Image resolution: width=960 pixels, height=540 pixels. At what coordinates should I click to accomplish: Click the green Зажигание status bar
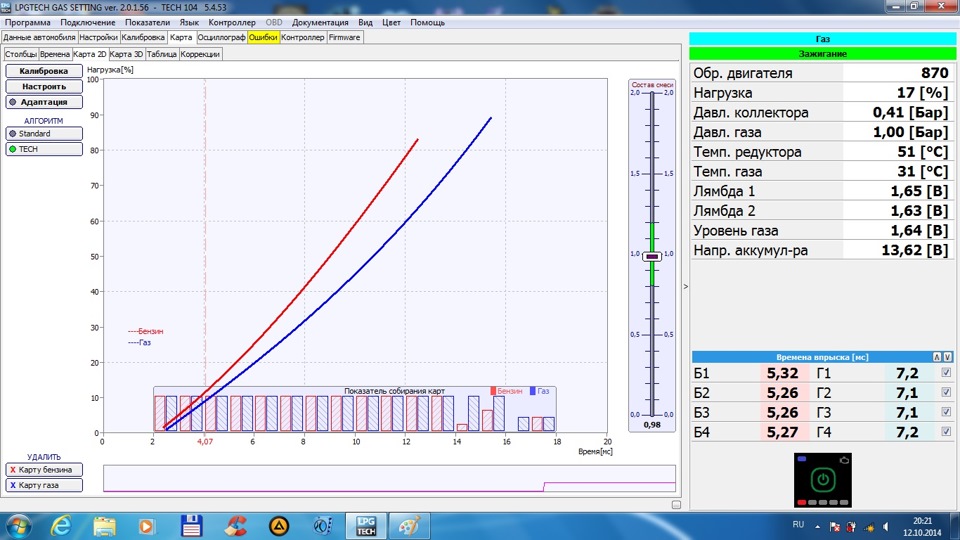click(x=822, y=54)
